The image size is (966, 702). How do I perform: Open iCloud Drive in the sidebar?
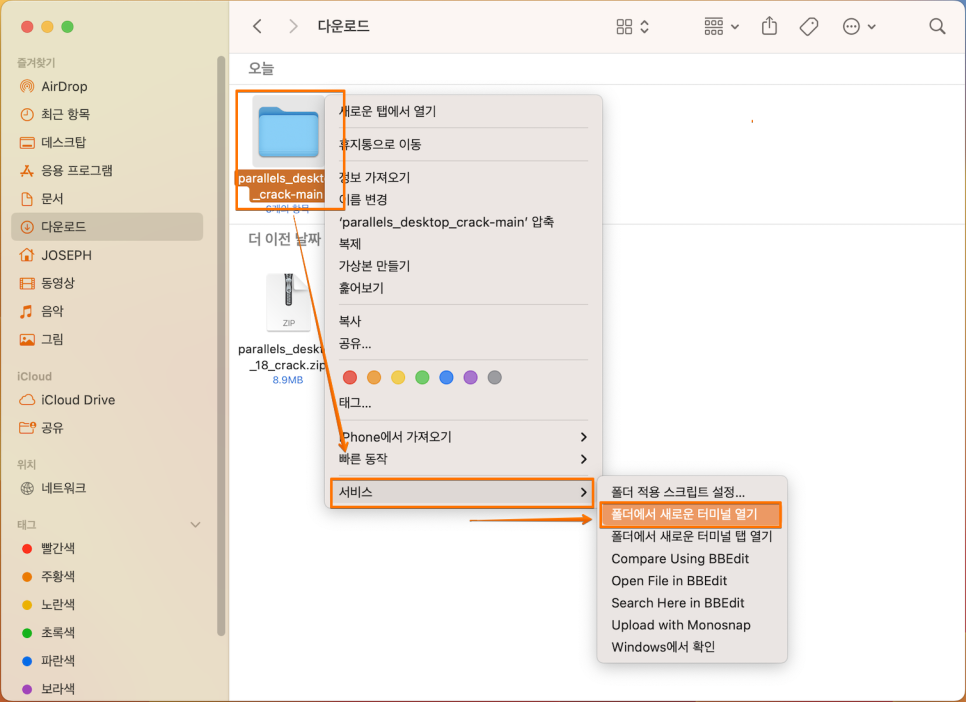point(107,399)
